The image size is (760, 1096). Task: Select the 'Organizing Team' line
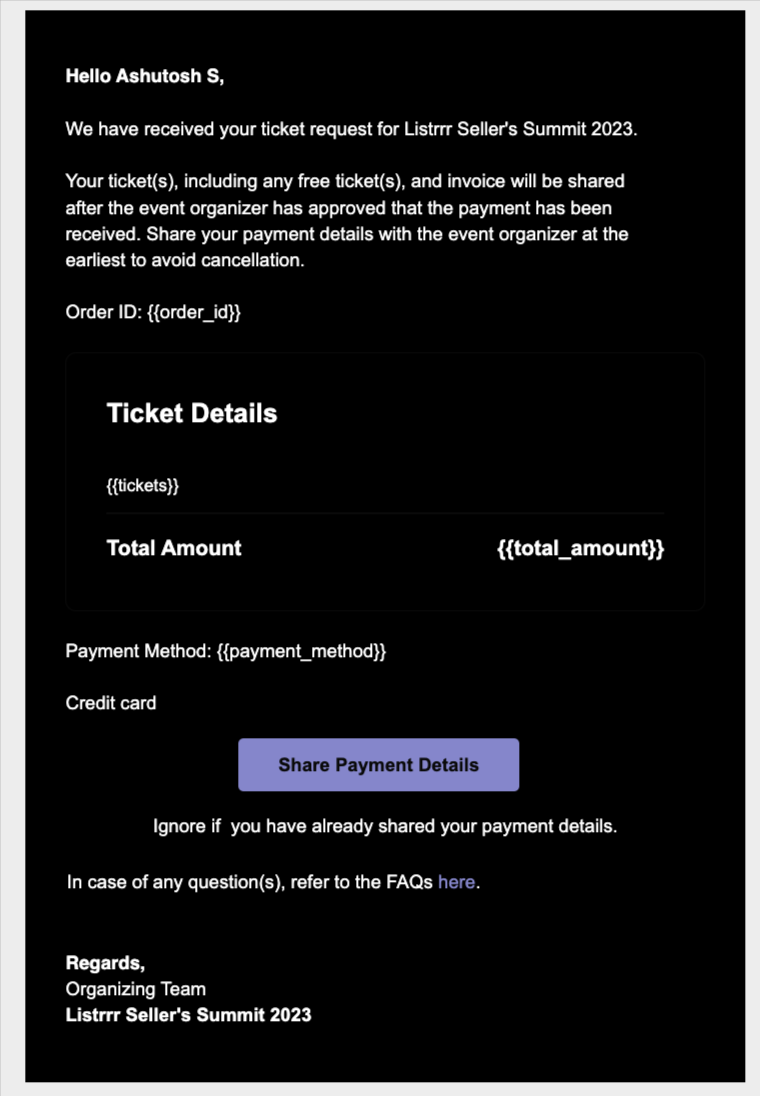(x=136, y=989)
